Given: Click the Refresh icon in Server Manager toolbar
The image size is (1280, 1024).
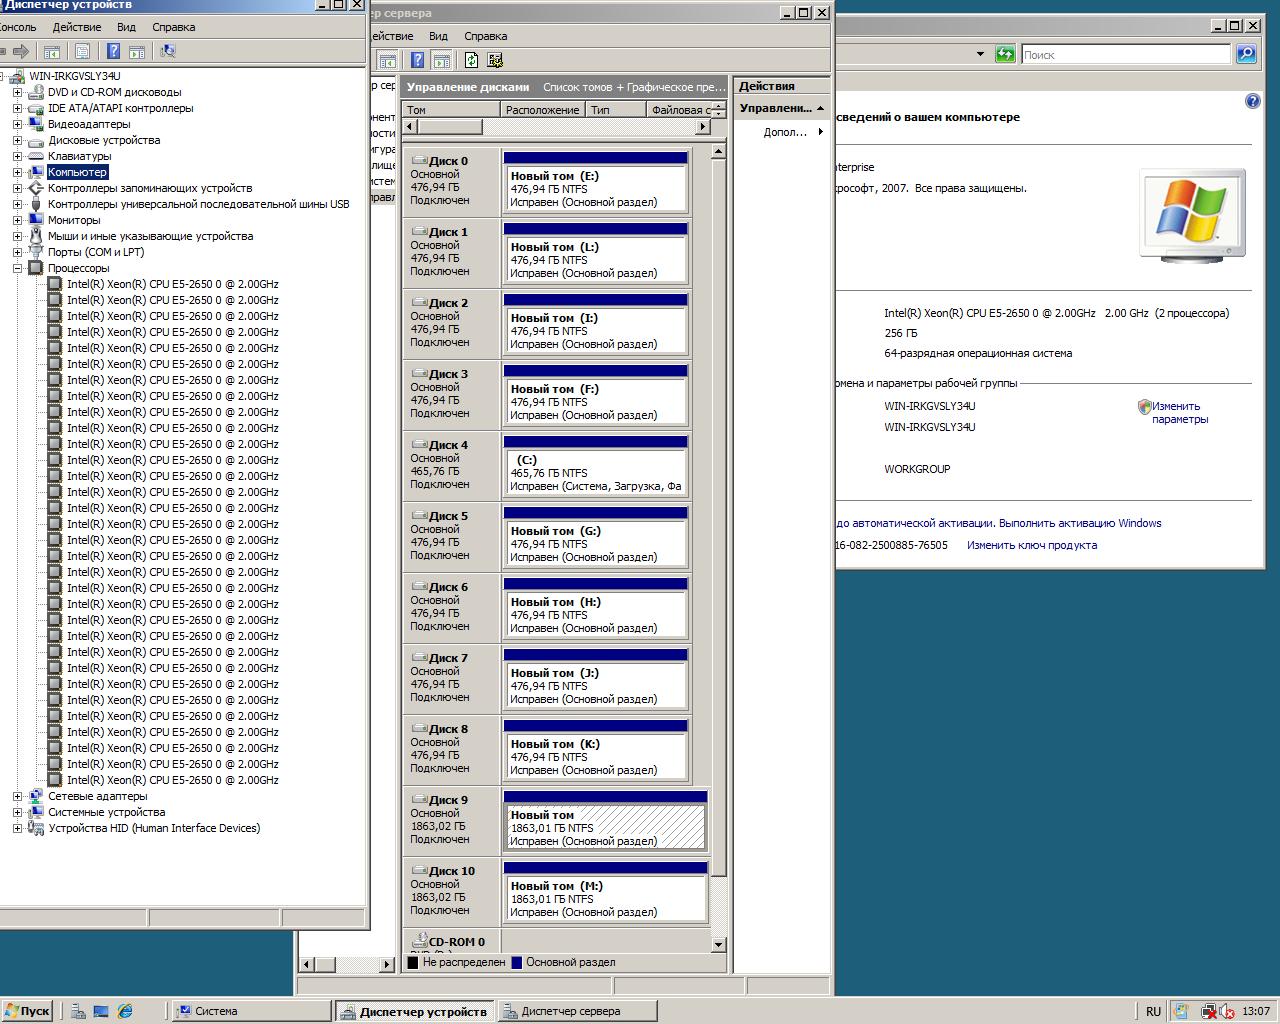Looking at the screenshot, I should coord(471,60).
